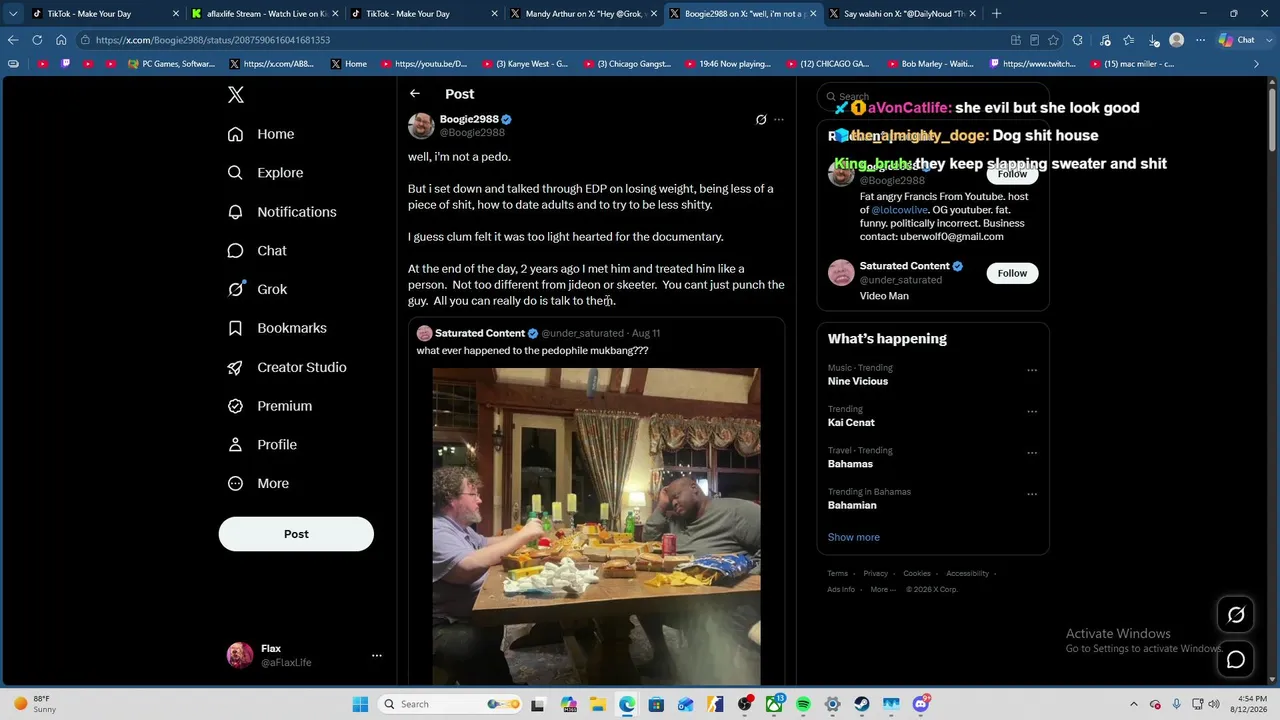Open Creator Studio from sidebar
This screenshot has height=720, width=1280.
pyautogui.click(x=287, y=367)
